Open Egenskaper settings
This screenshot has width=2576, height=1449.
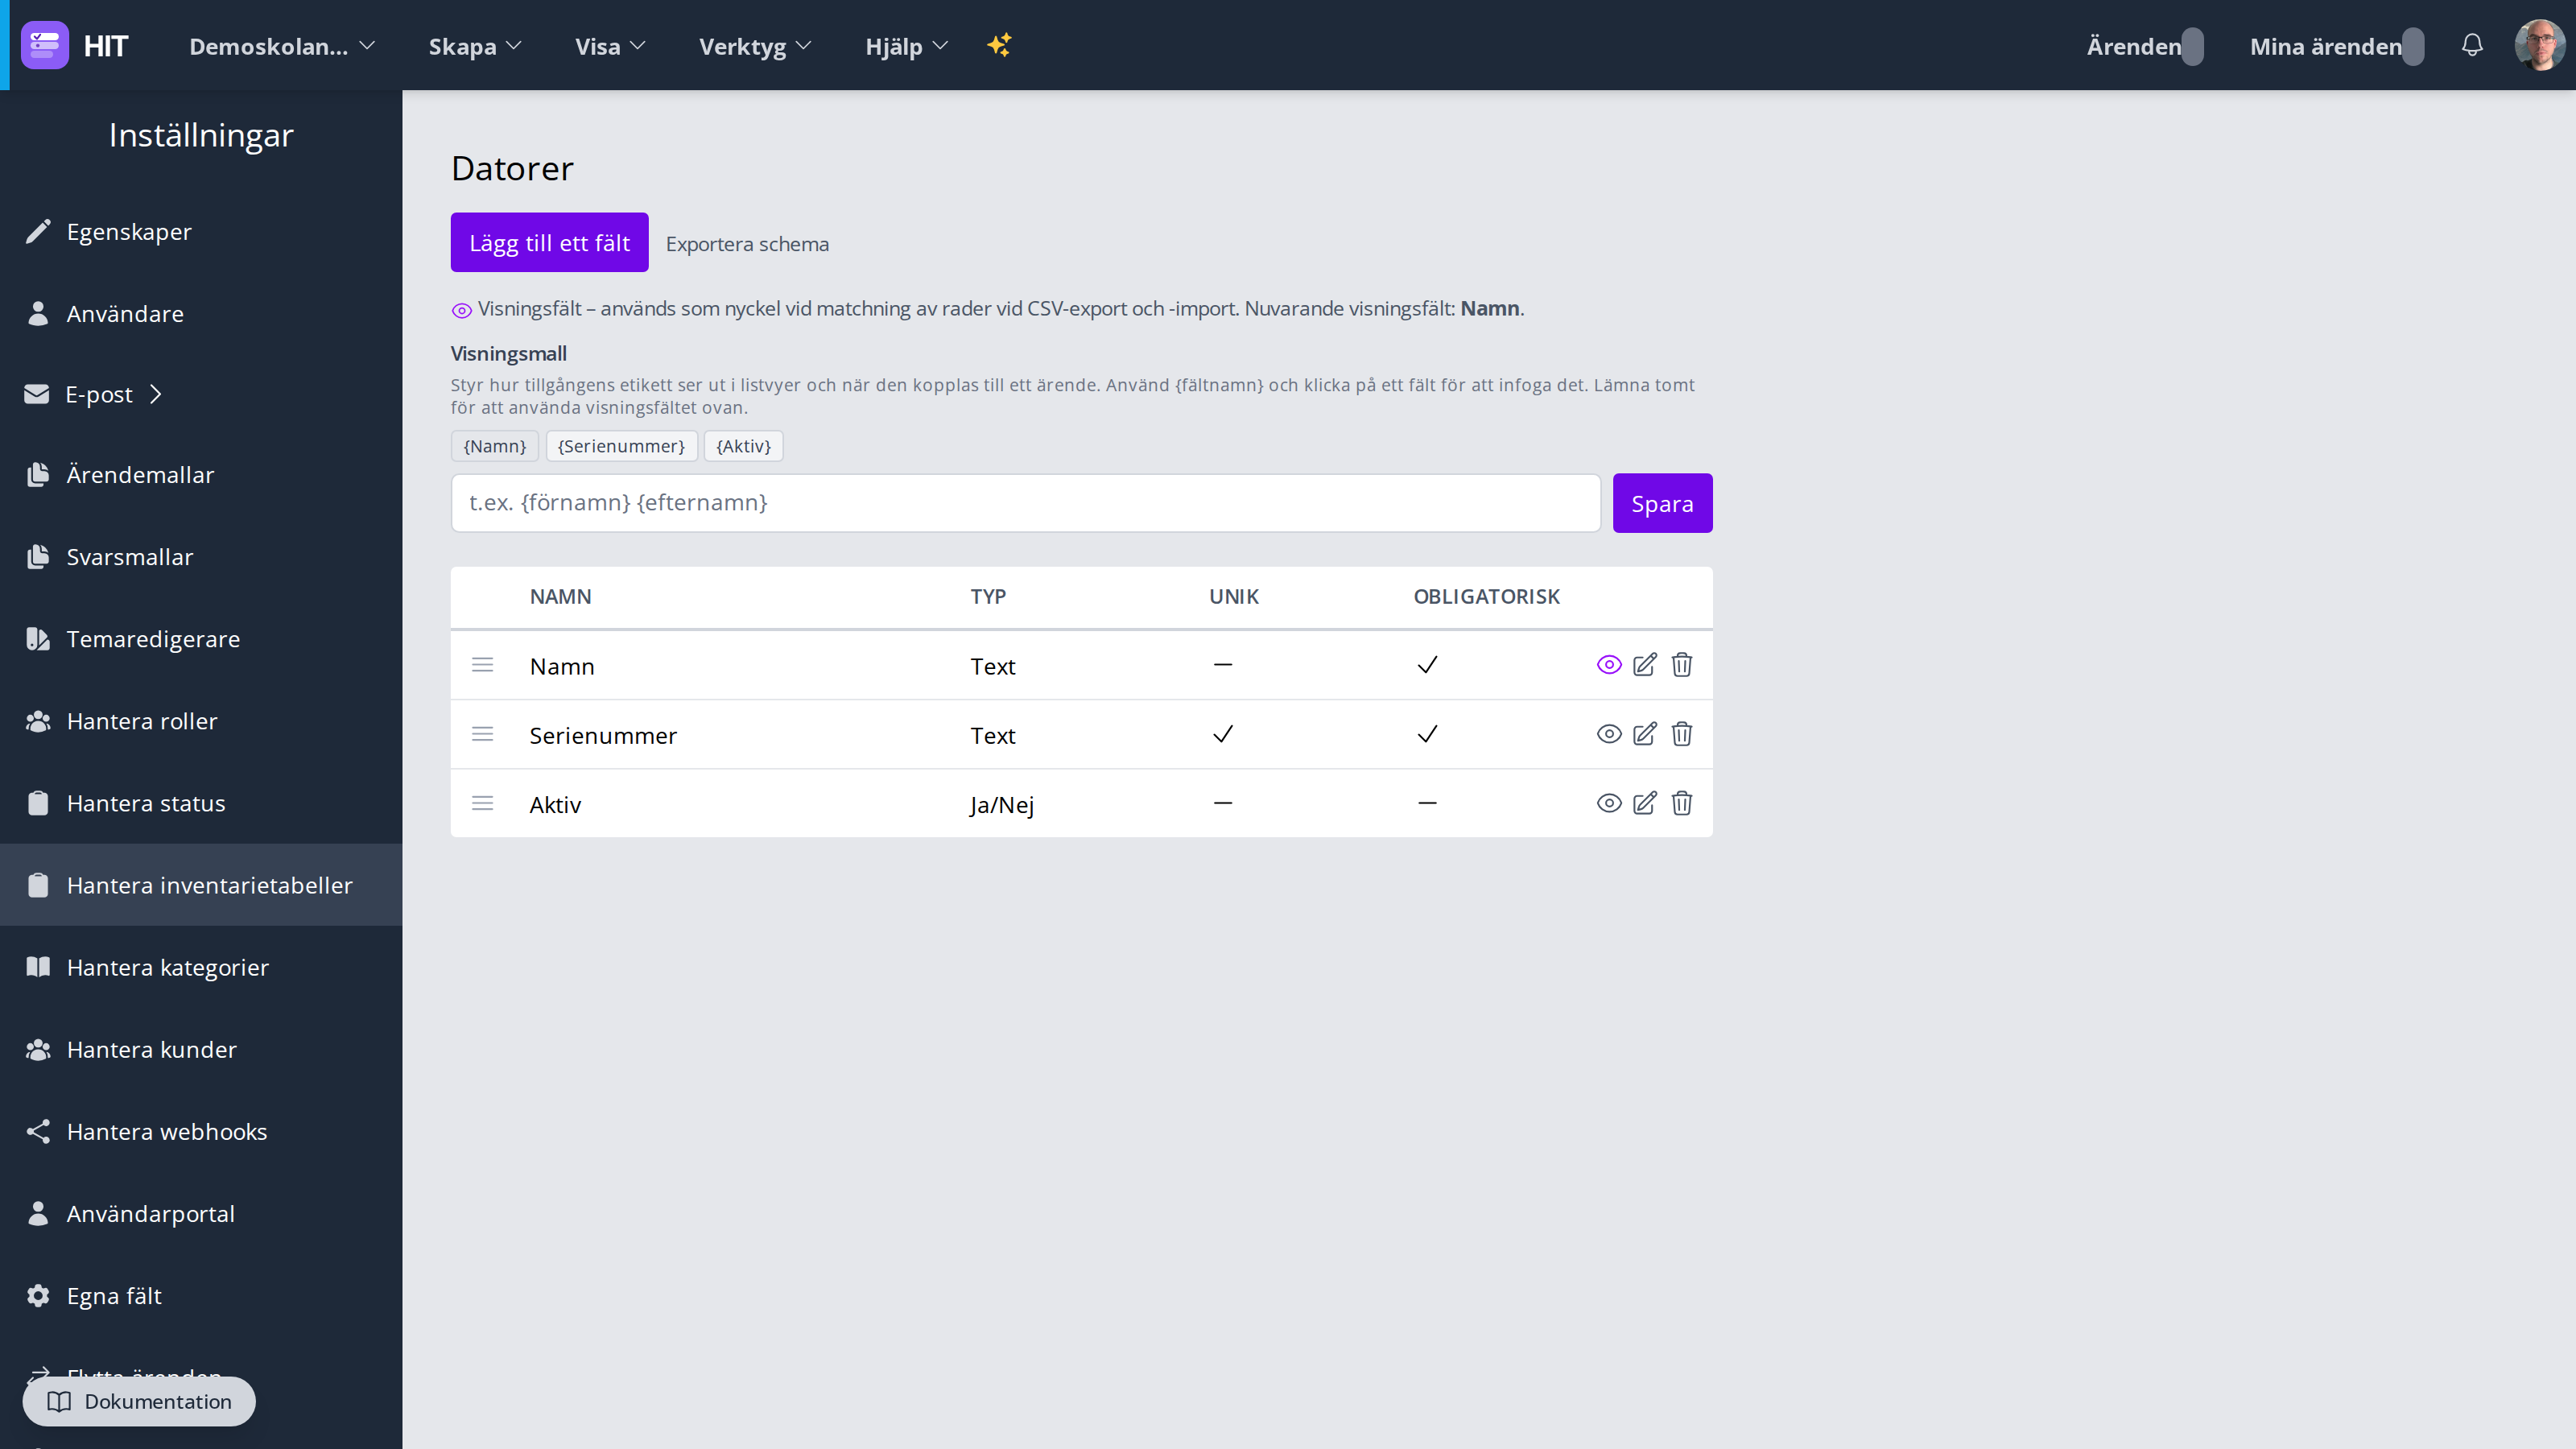tap(201, 231)
